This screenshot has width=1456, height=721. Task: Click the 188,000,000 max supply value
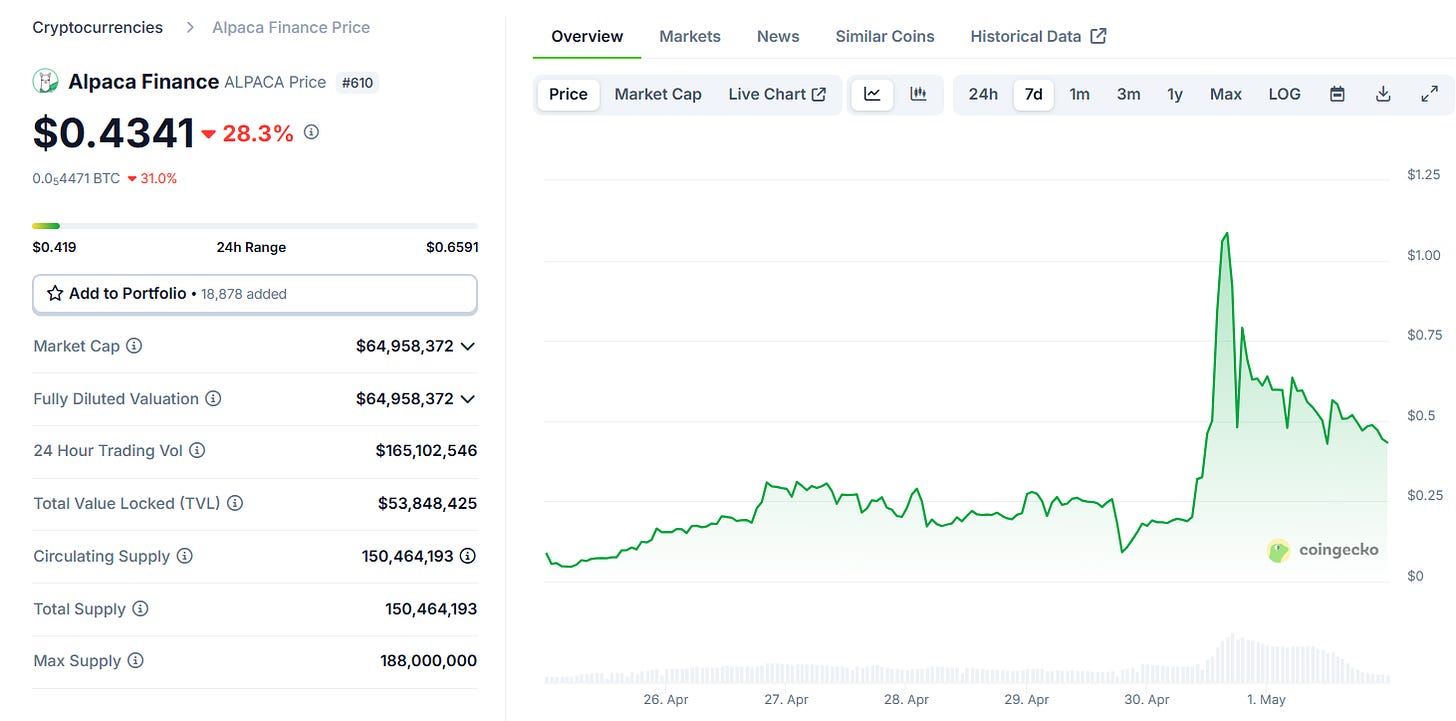point(428,661)
